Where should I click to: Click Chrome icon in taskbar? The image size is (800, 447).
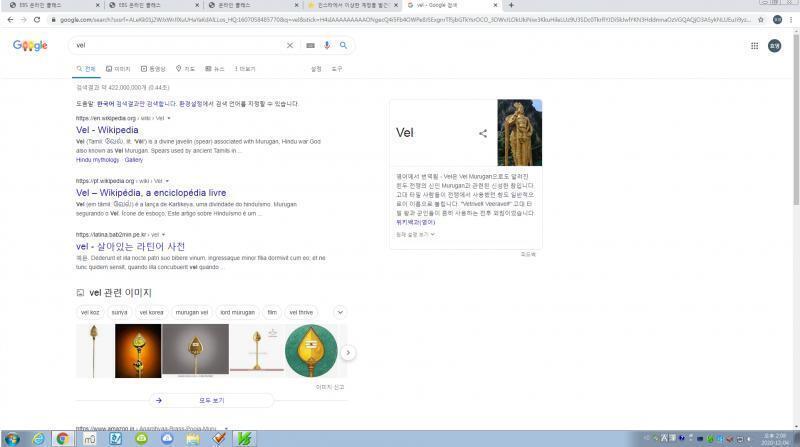63,439
